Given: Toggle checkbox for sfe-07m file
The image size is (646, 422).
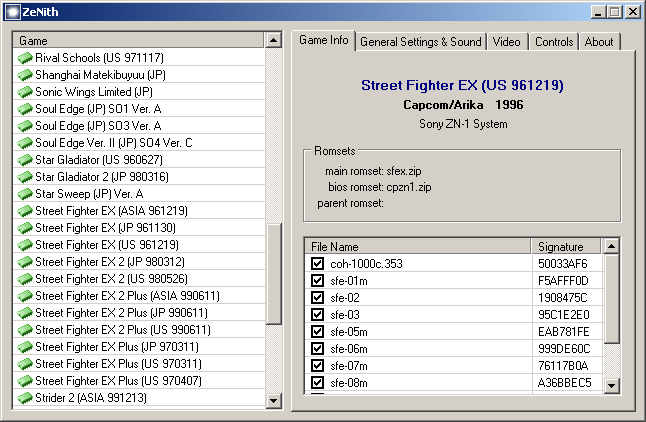Looking at the screenshot, I should (x=317, y=366).
